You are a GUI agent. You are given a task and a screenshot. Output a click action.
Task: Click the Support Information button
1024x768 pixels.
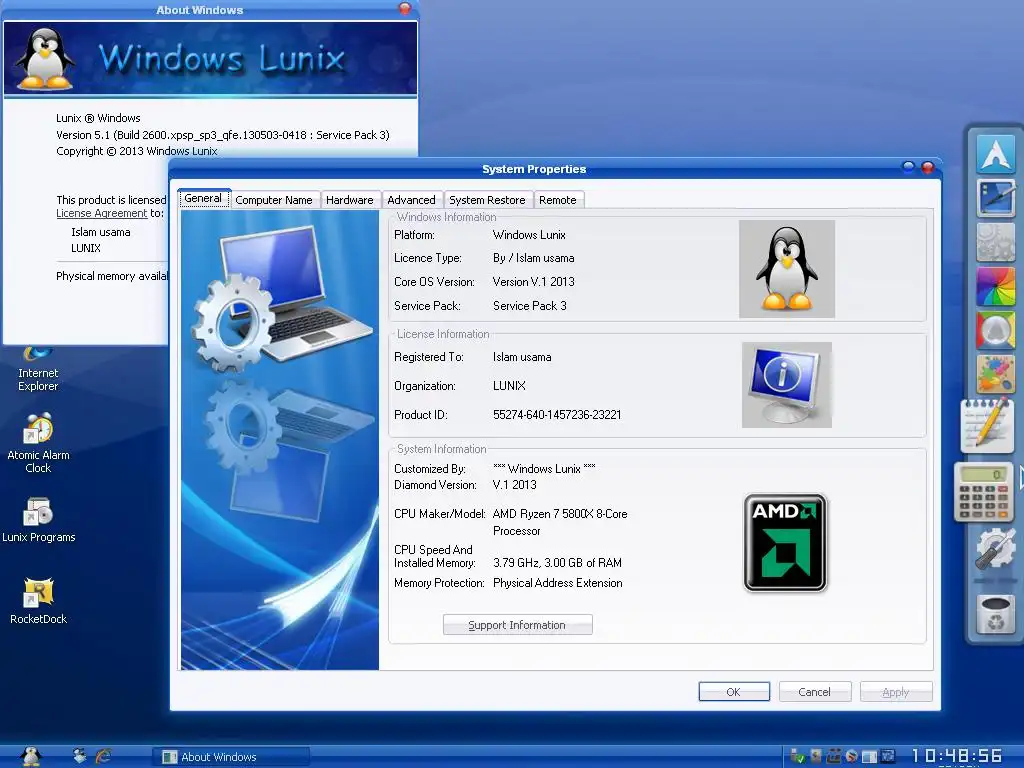(x=517, y=625)
